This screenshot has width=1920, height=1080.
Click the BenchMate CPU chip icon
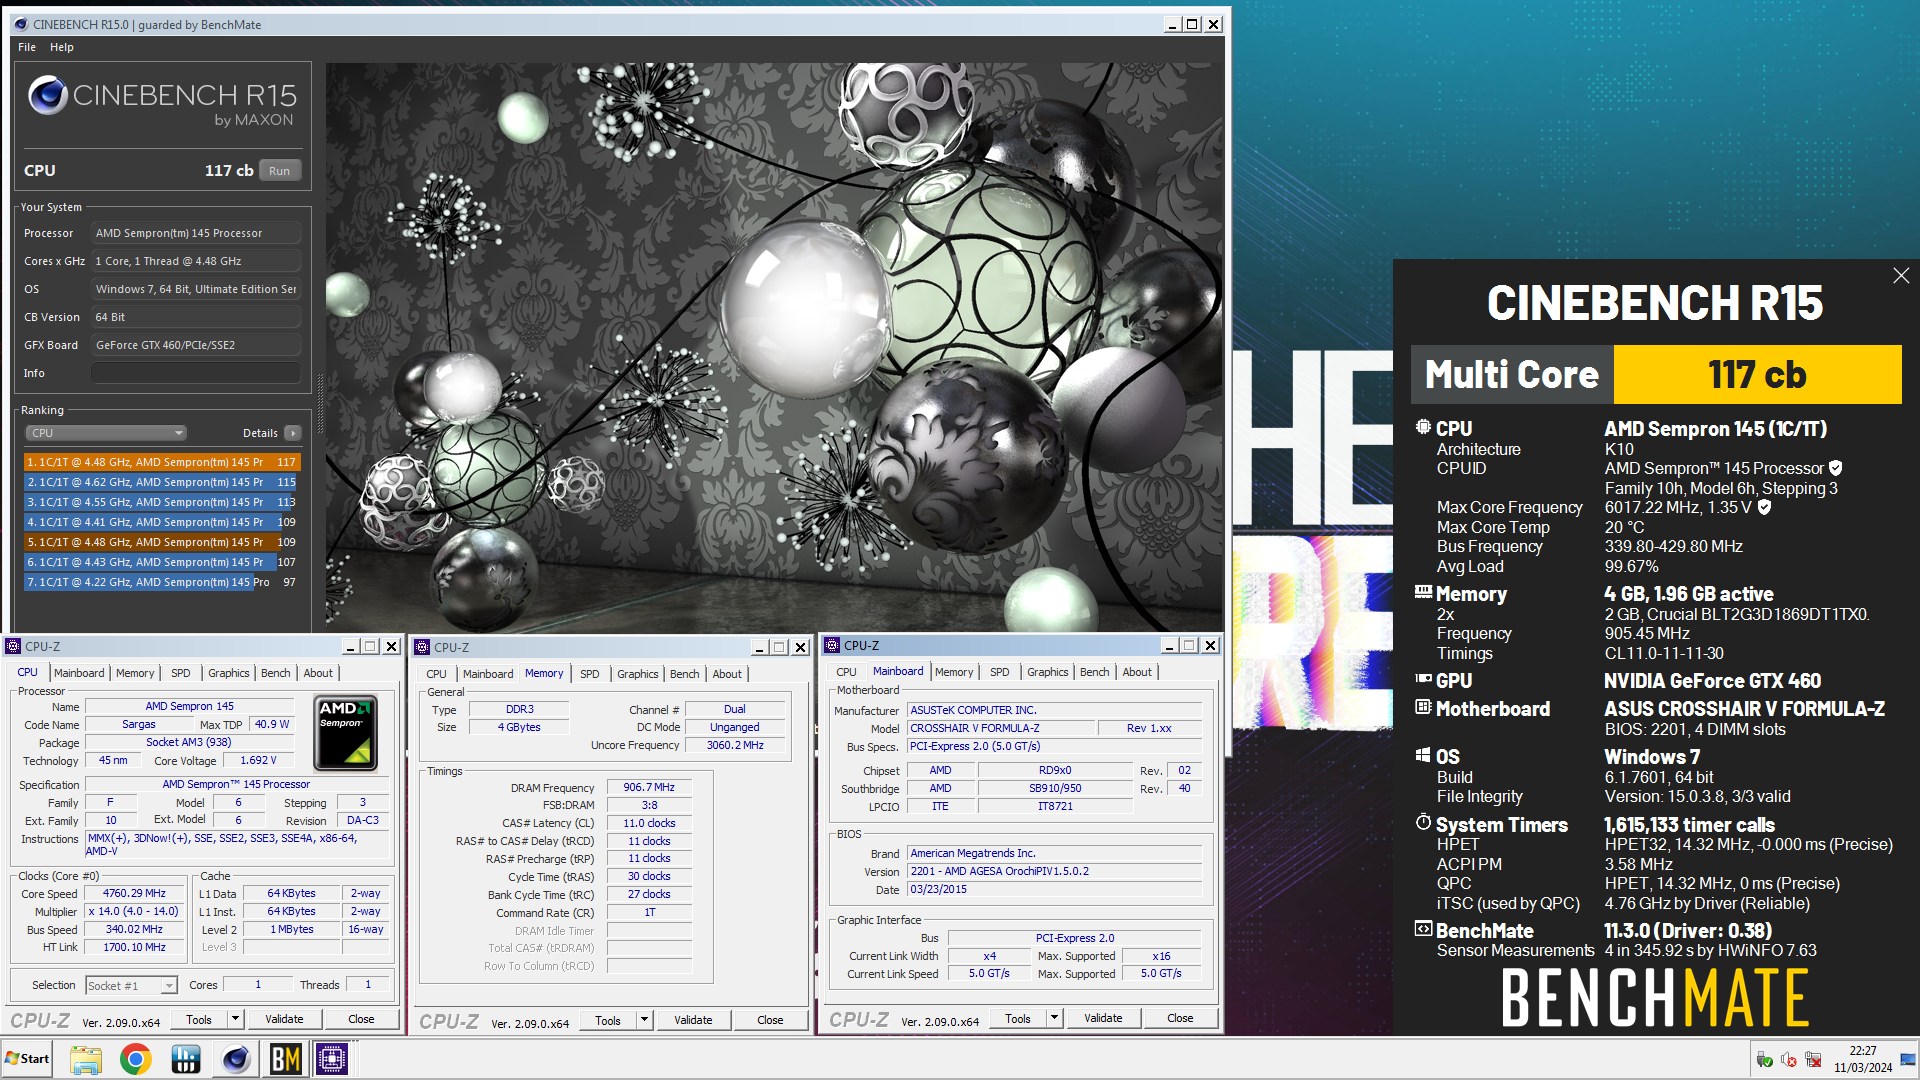point(1423,427)
